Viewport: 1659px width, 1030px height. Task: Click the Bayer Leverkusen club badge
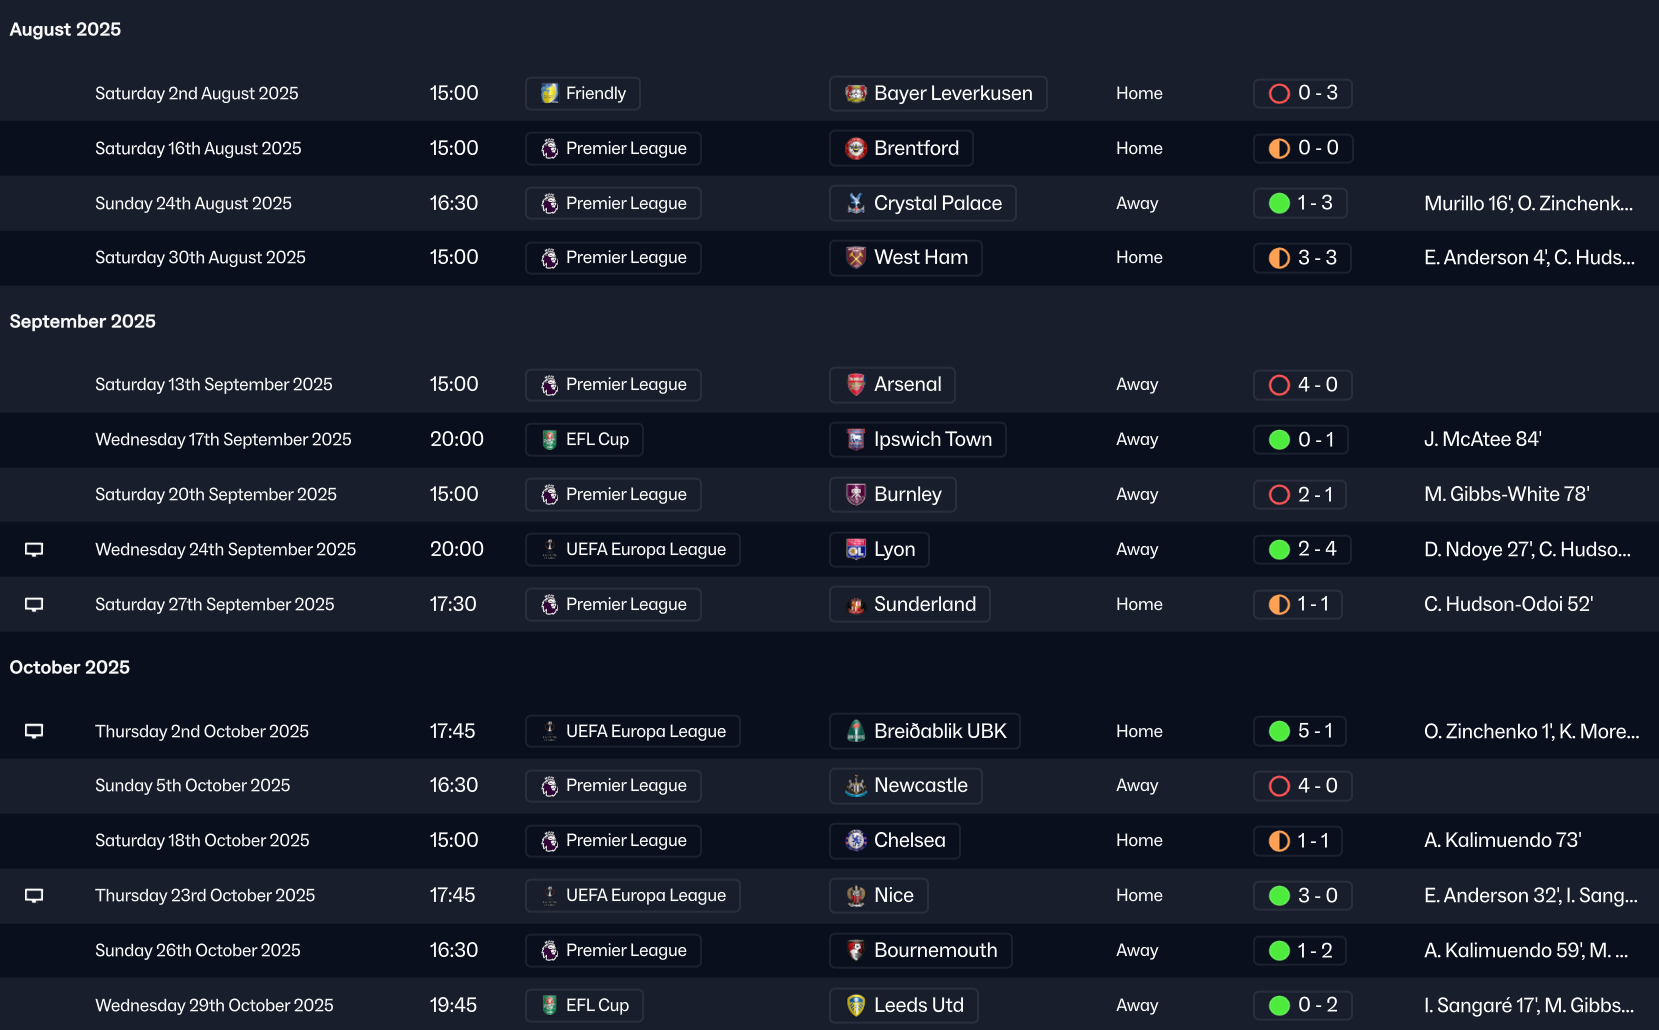(855, 94)
